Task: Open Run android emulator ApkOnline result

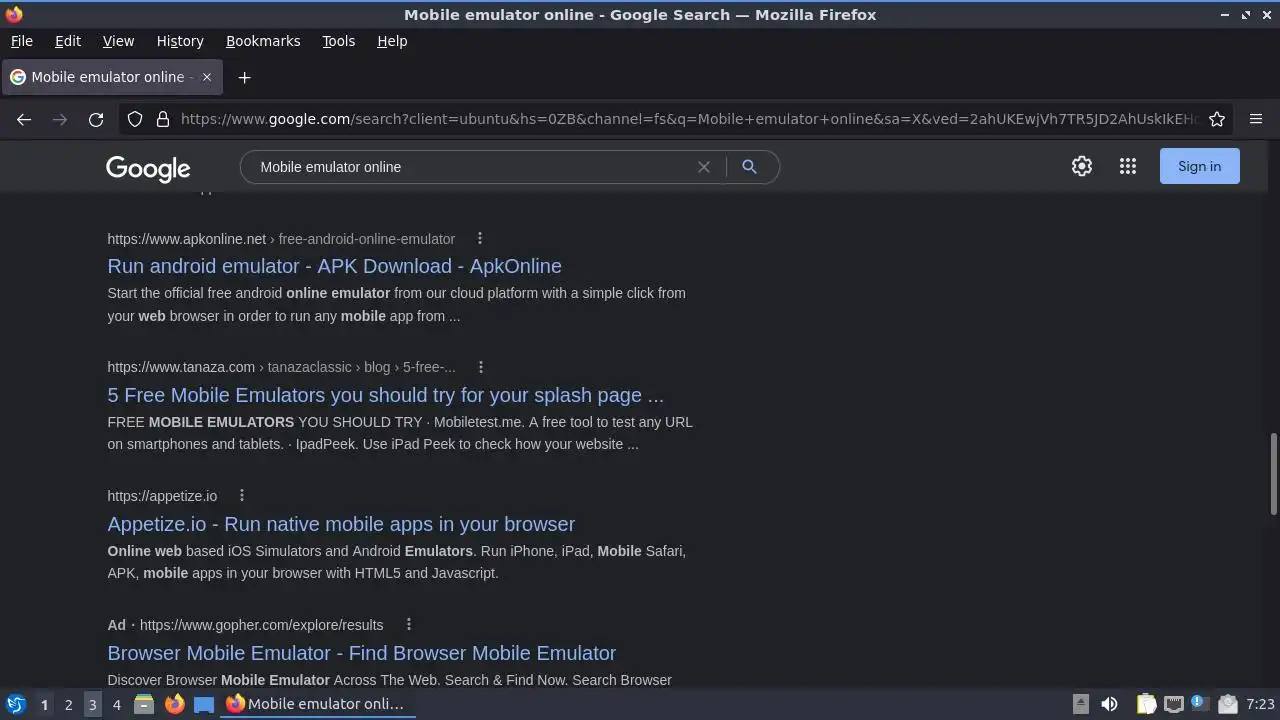Action: (x=334, y=266)
